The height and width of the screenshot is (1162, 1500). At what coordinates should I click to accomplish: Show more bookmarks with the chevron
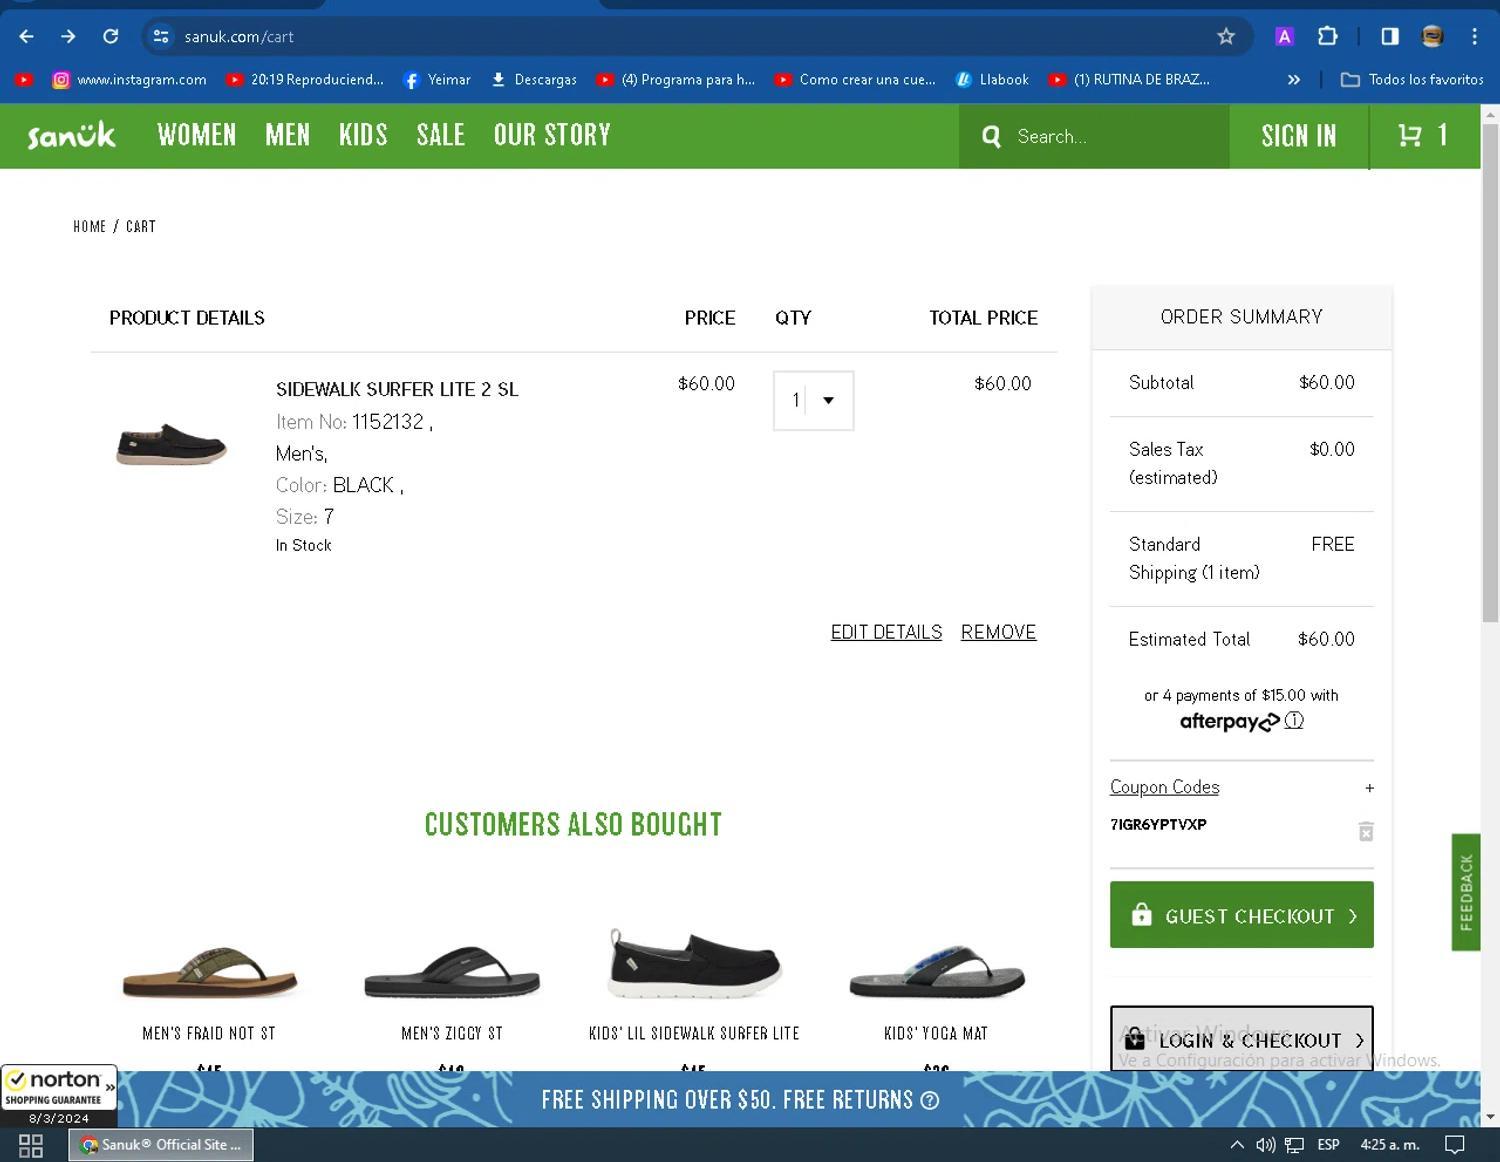coord(1294,79)
